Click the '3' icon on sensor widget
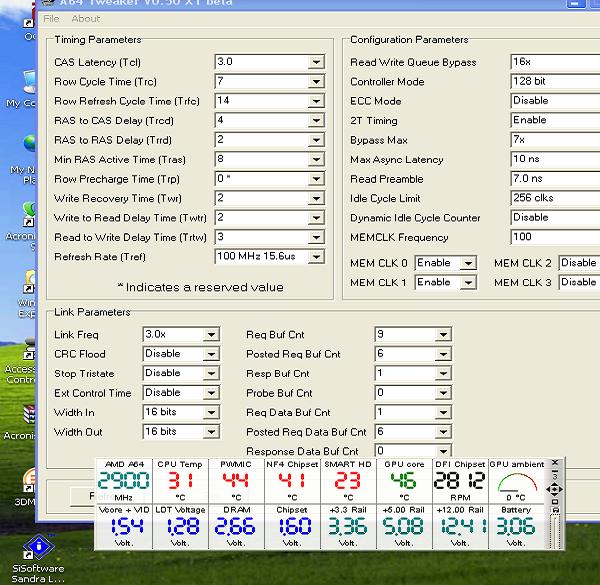 [555, 476]
